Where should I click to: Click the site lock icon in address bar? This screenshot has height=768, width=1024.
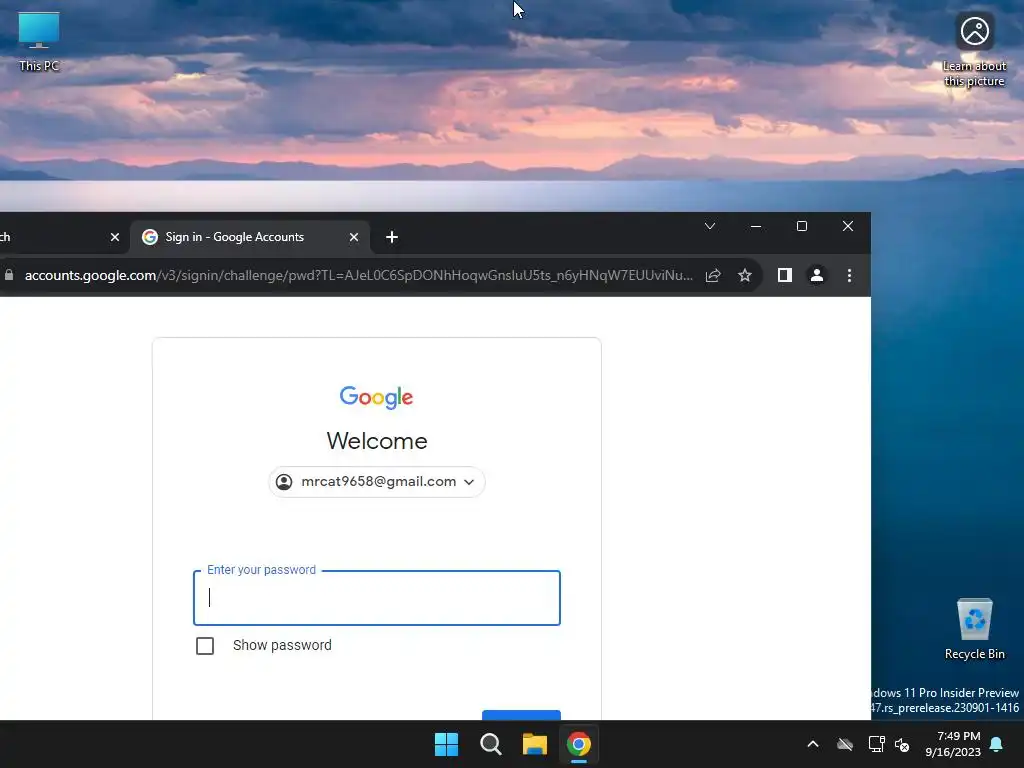click(x=9, y=275)
